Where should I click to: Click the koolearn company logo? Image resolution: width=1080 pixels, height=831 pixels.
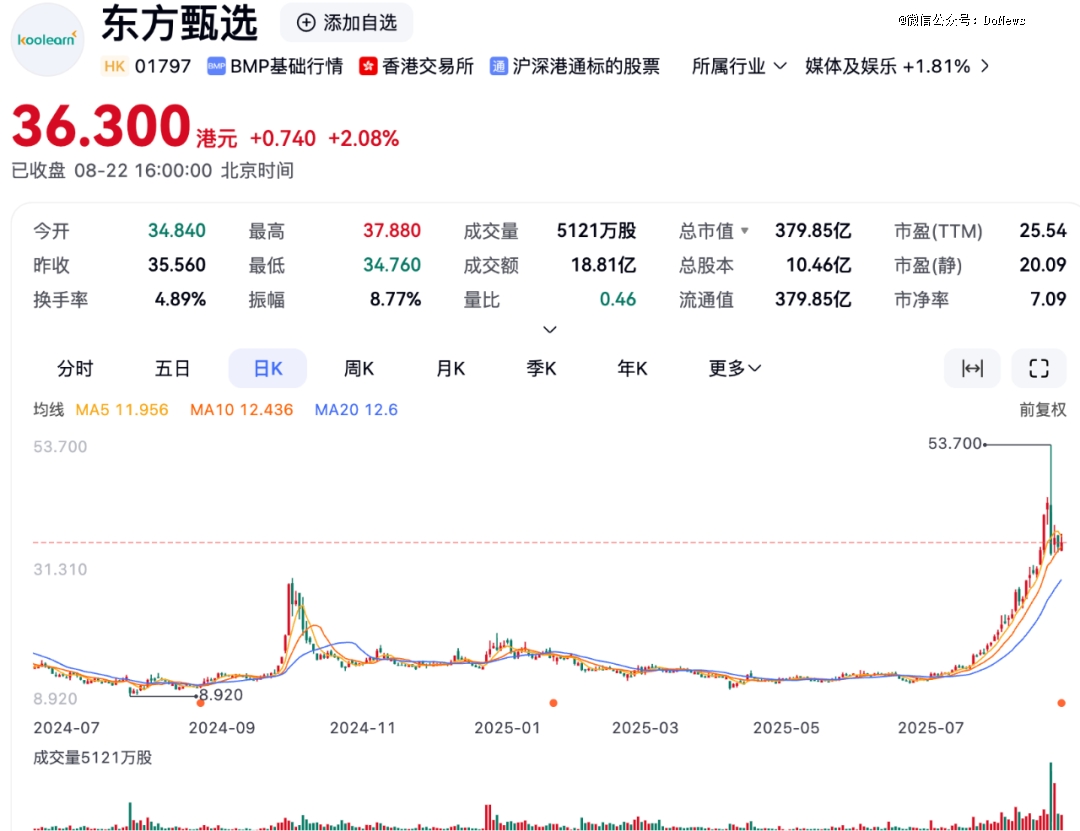point(46,39)
